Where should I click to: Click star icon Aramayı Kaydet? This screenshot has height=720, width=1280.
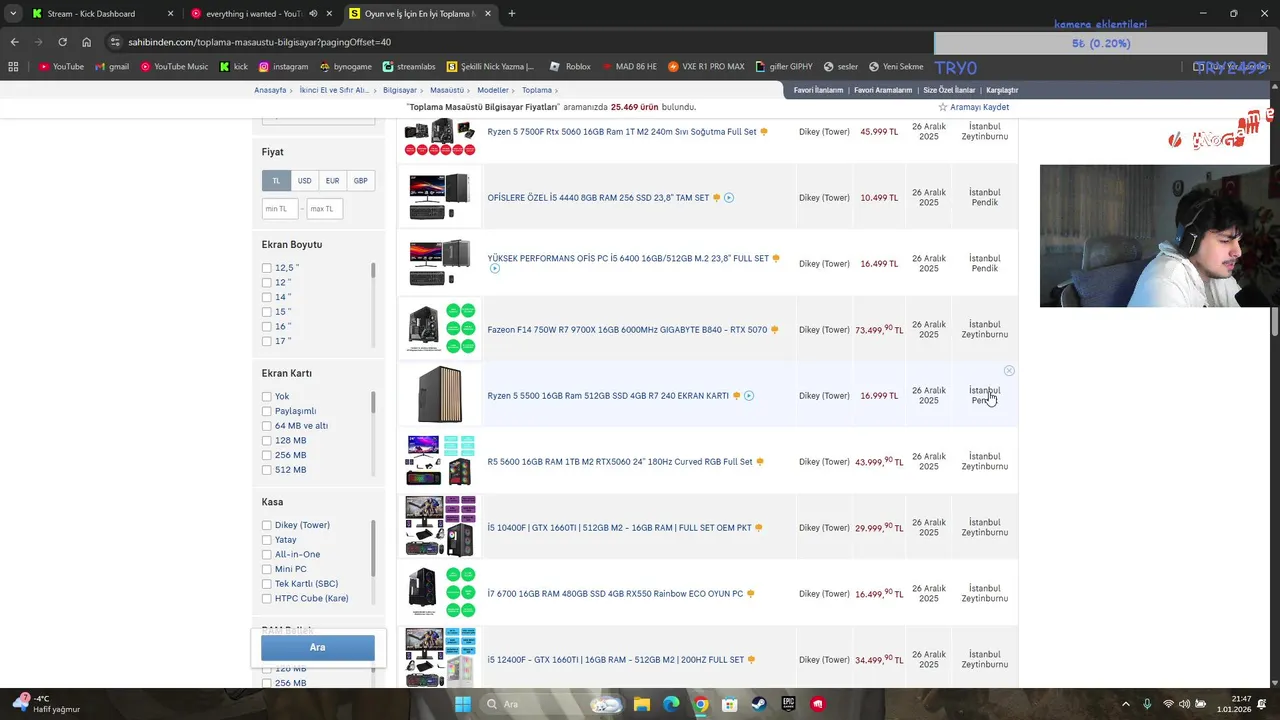(x=942, y=107)
